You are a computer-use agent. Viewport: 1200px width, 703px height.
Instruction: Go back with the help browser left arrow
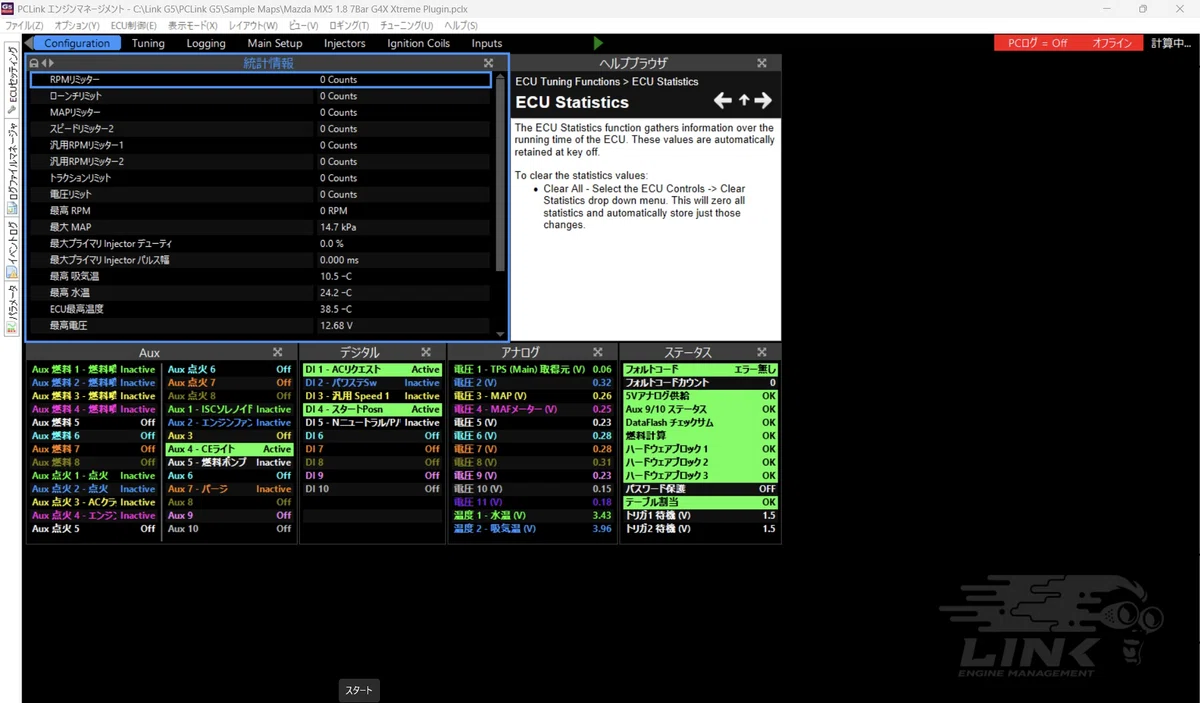(x=723, y=101)
